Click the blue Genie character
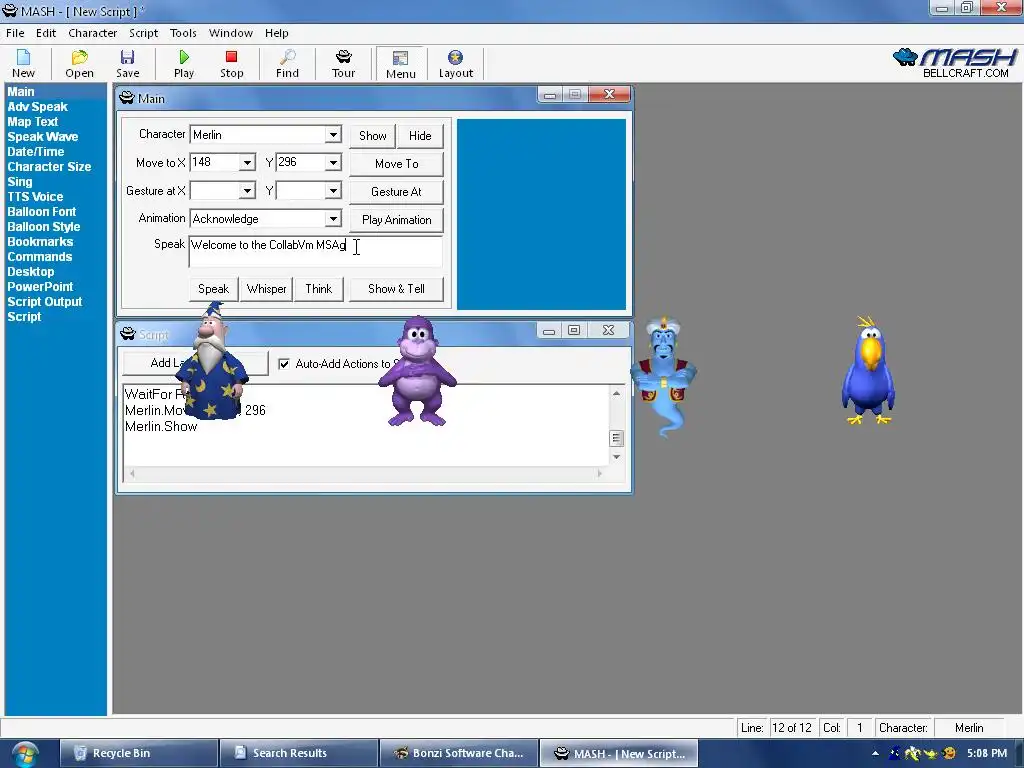This screenshot has height=768, width=1024. point(664,376)
